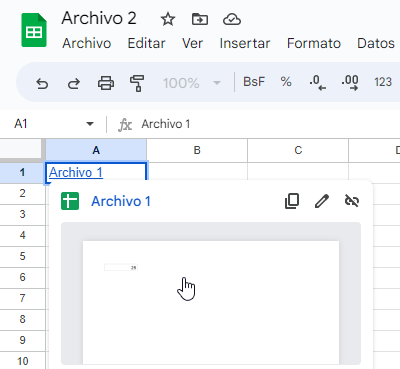Select row 4 header
The height and width of the screenshot is (369, 400).
click(22, 235)
